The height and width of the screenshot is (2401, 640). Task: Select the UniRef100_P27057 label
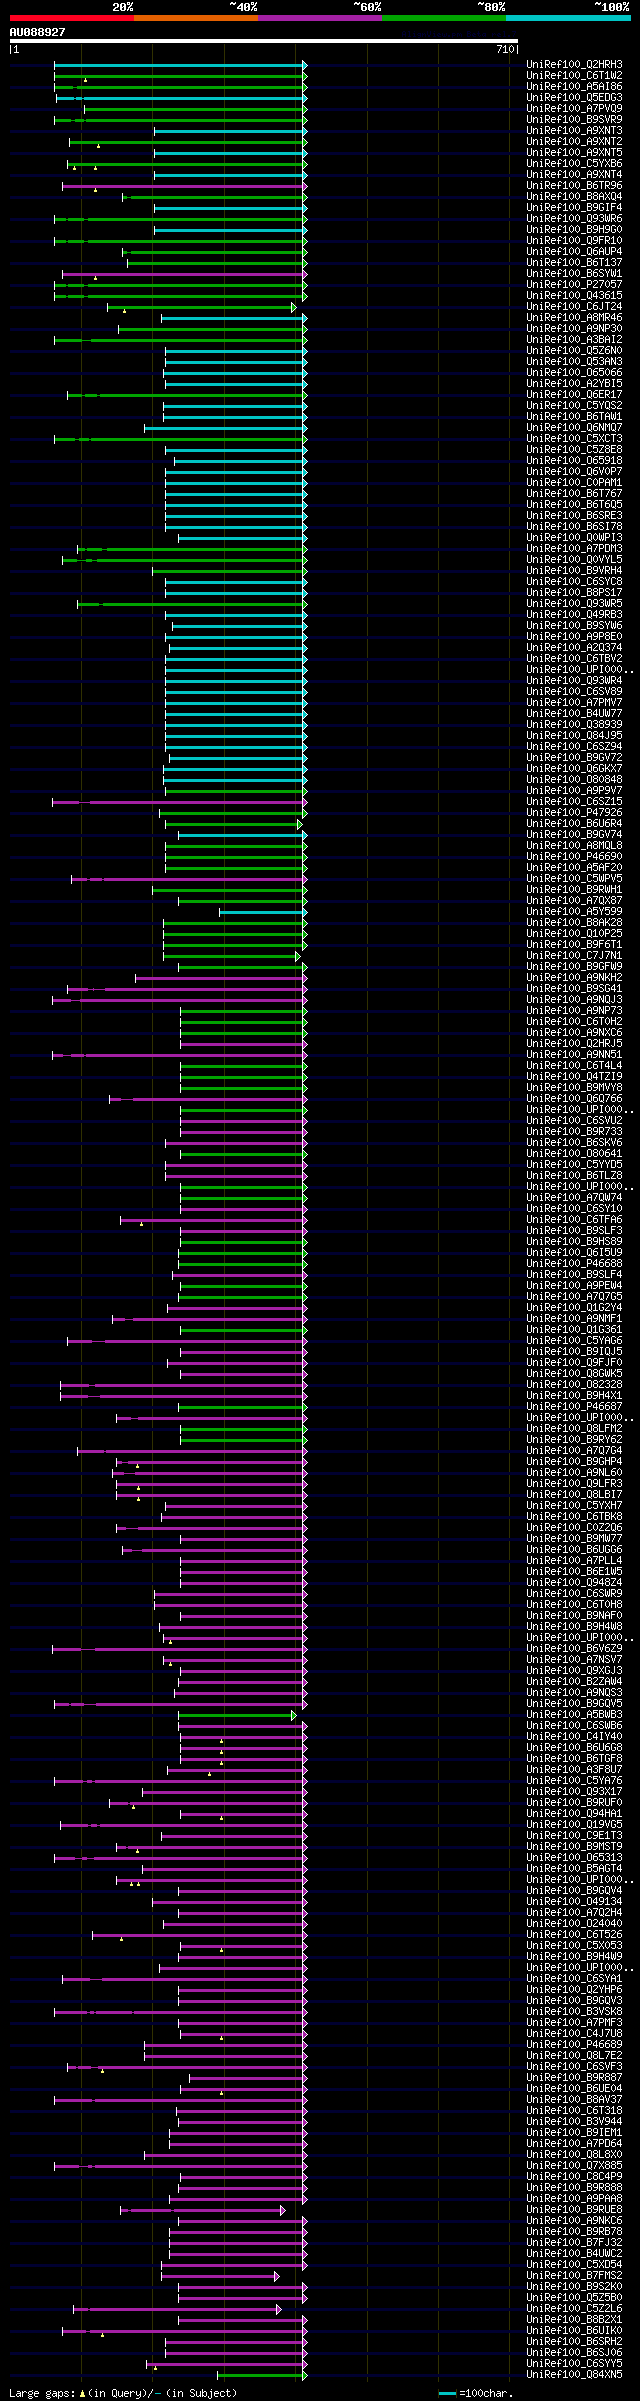tap(574, 285)
